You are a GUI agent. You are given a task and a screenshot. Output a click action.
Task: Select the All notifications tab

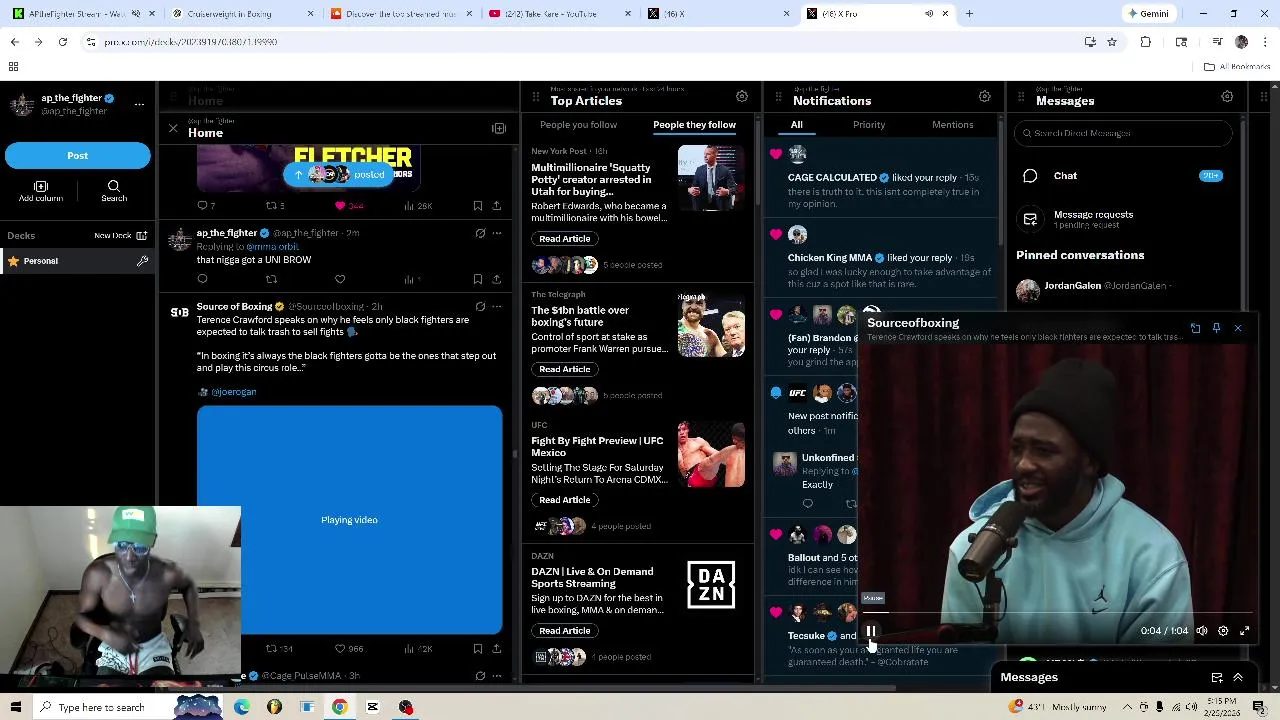797,125
